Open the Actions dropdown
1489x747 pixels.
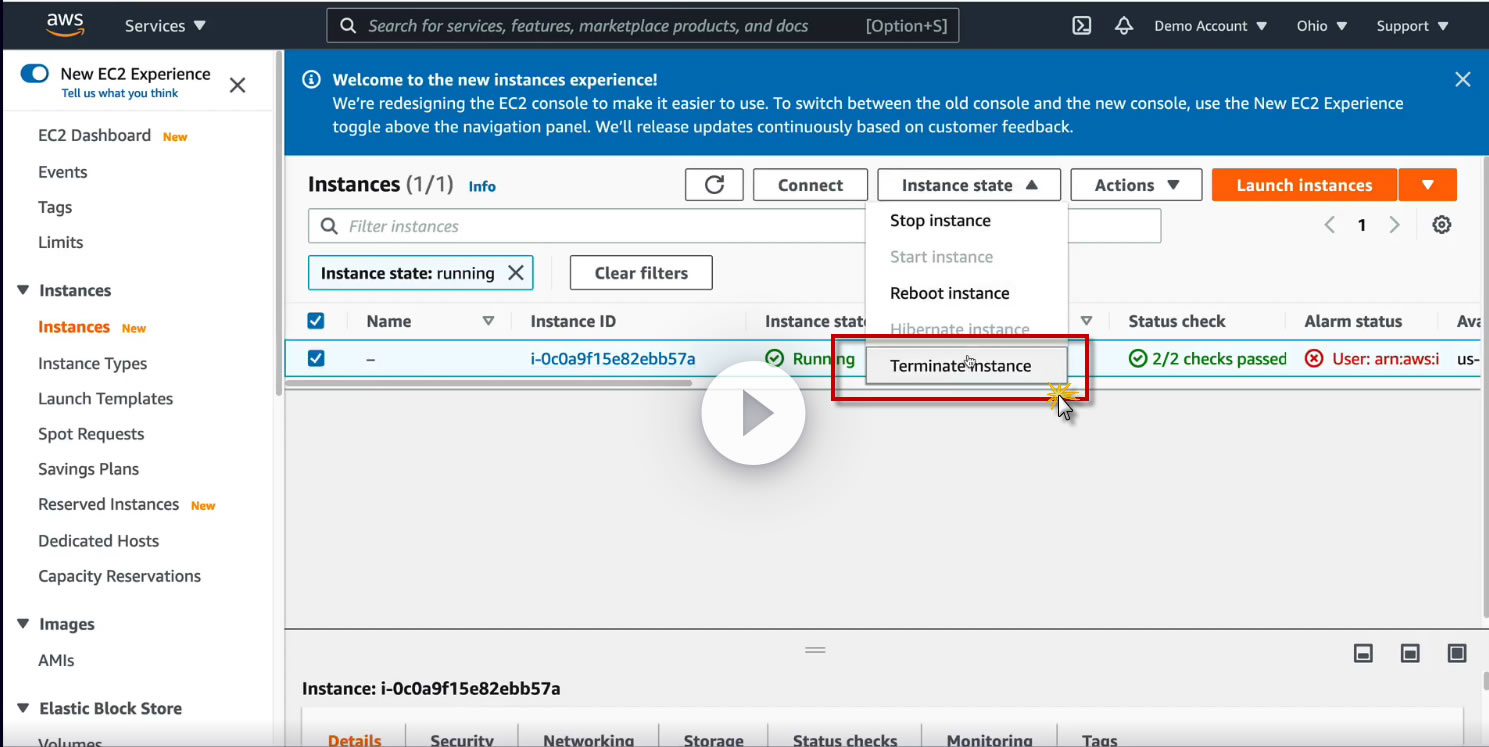point(1137,185)
